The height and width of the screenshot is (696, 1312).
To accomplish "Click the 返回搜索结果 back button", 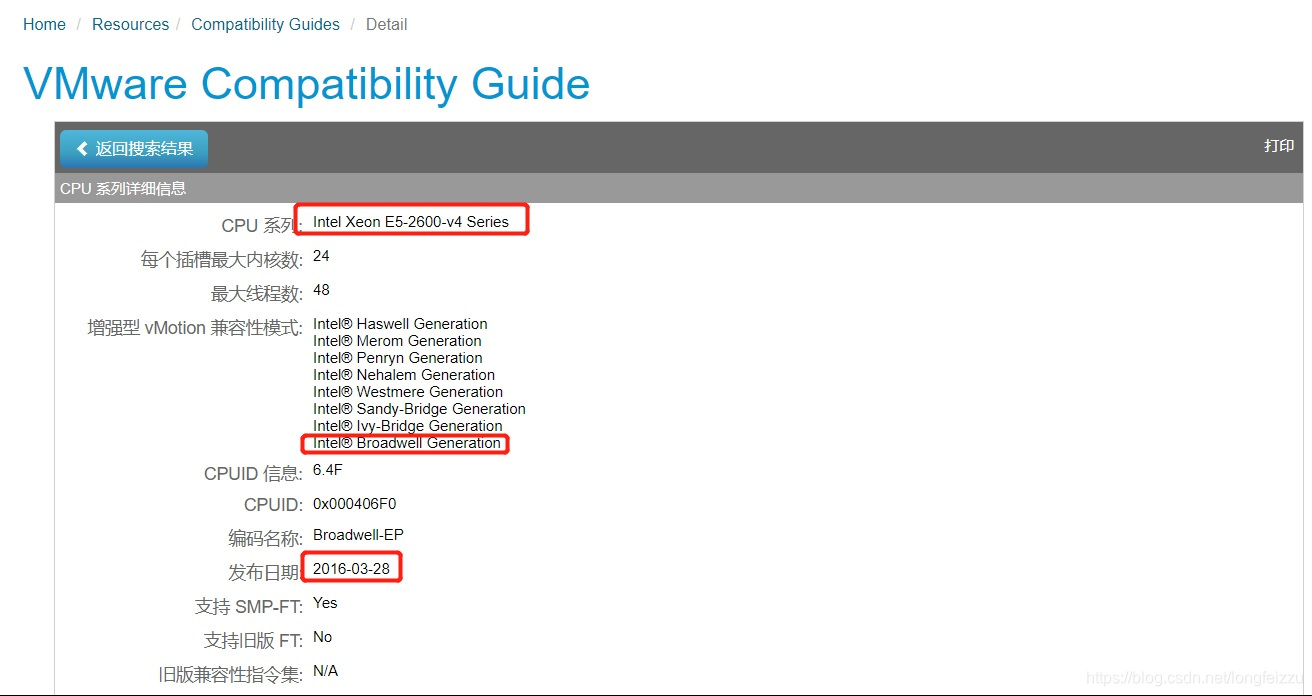I will coord(134,149).
